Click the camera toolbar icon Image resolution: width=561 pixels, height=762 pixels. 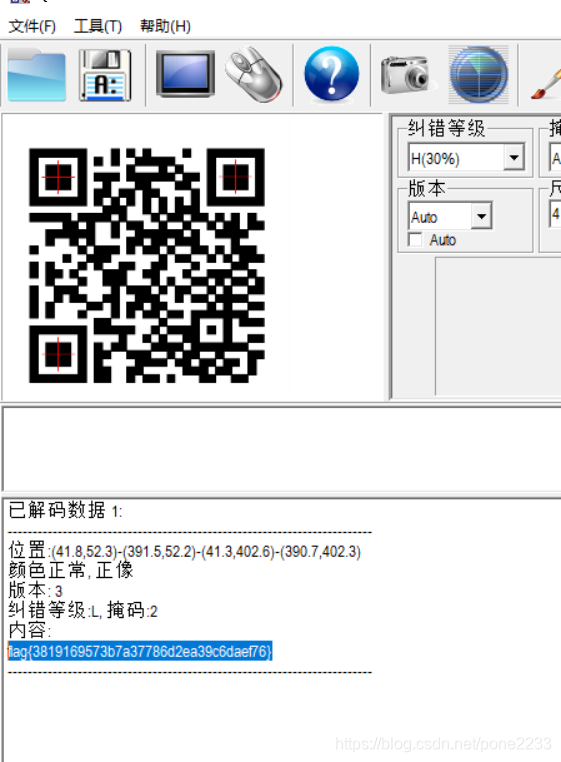coord(406,74)
